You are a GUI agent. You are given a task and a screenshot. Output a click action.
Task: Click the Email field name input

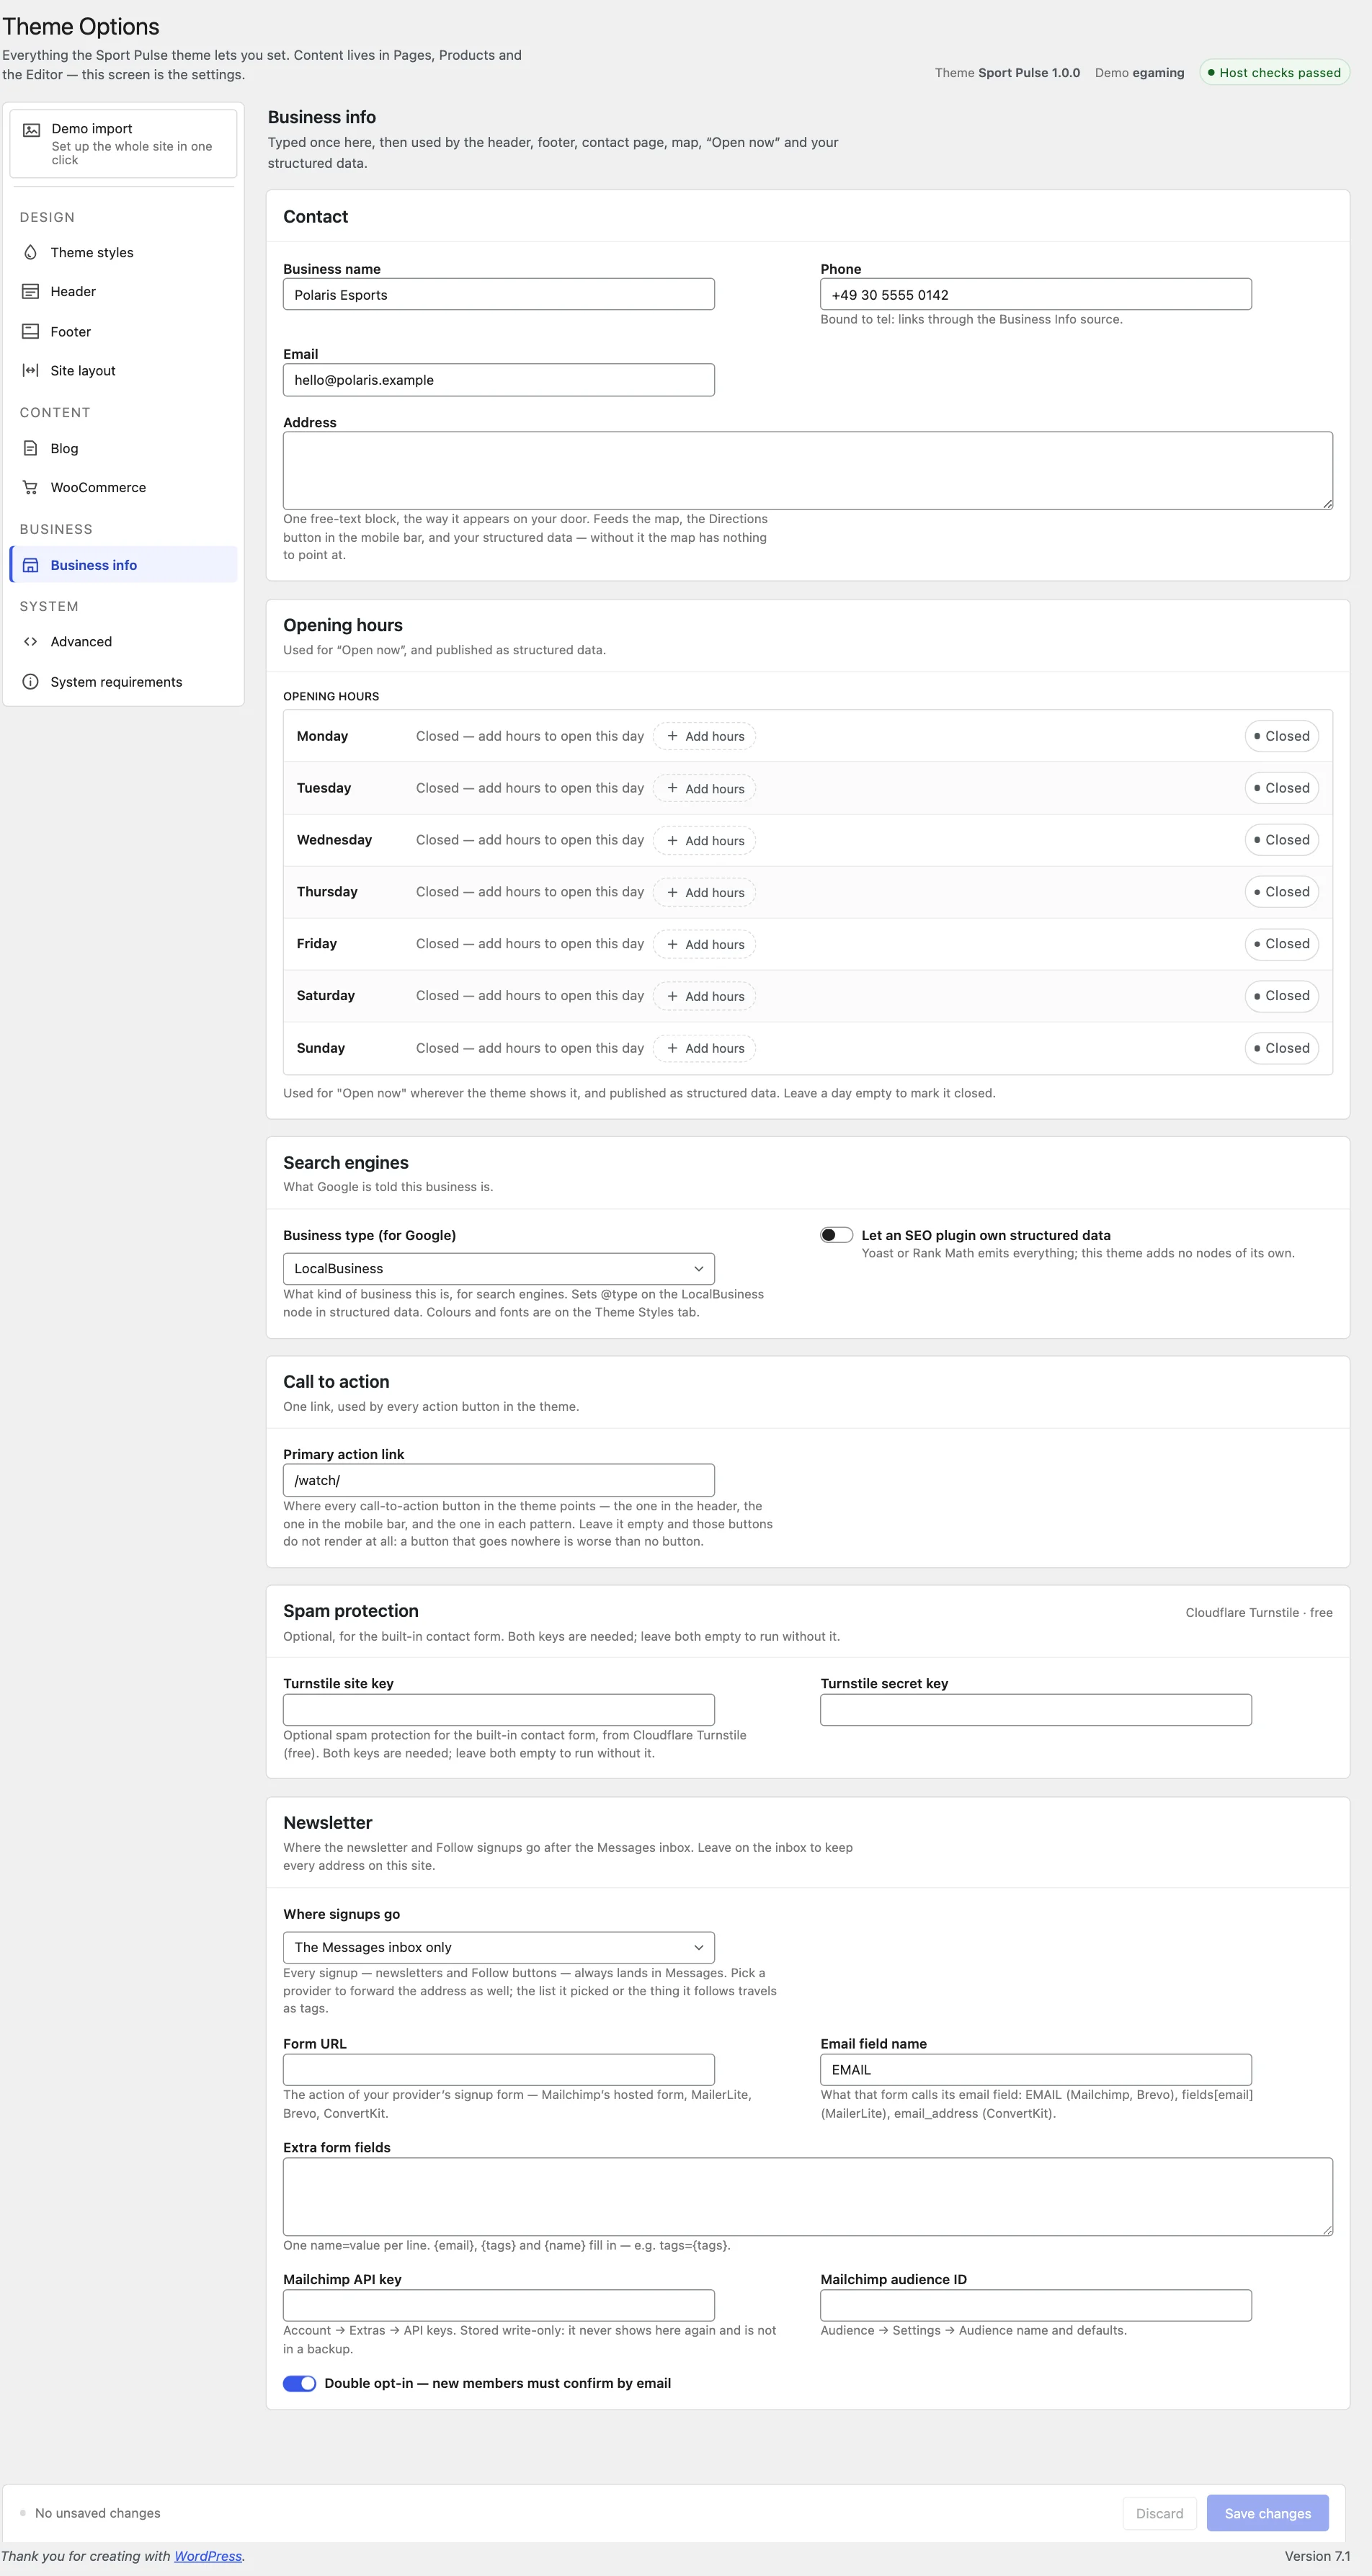pos(1035,2069)
